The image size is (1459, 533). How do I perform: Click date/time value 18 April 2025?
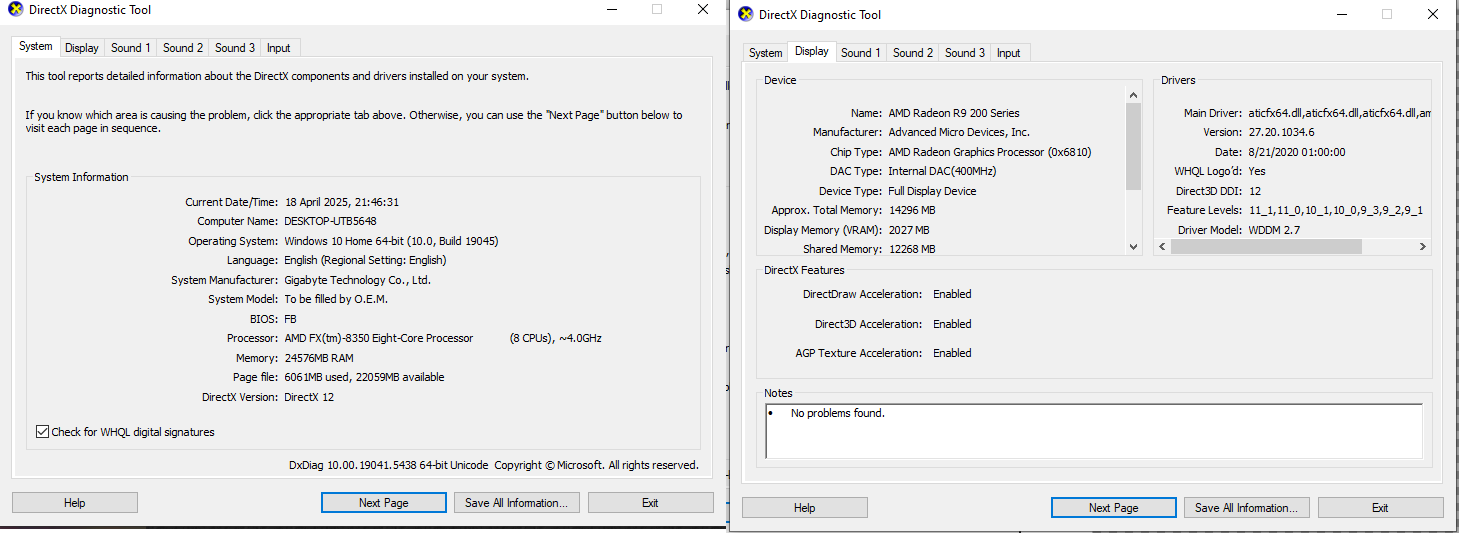[x=341, y=202]
